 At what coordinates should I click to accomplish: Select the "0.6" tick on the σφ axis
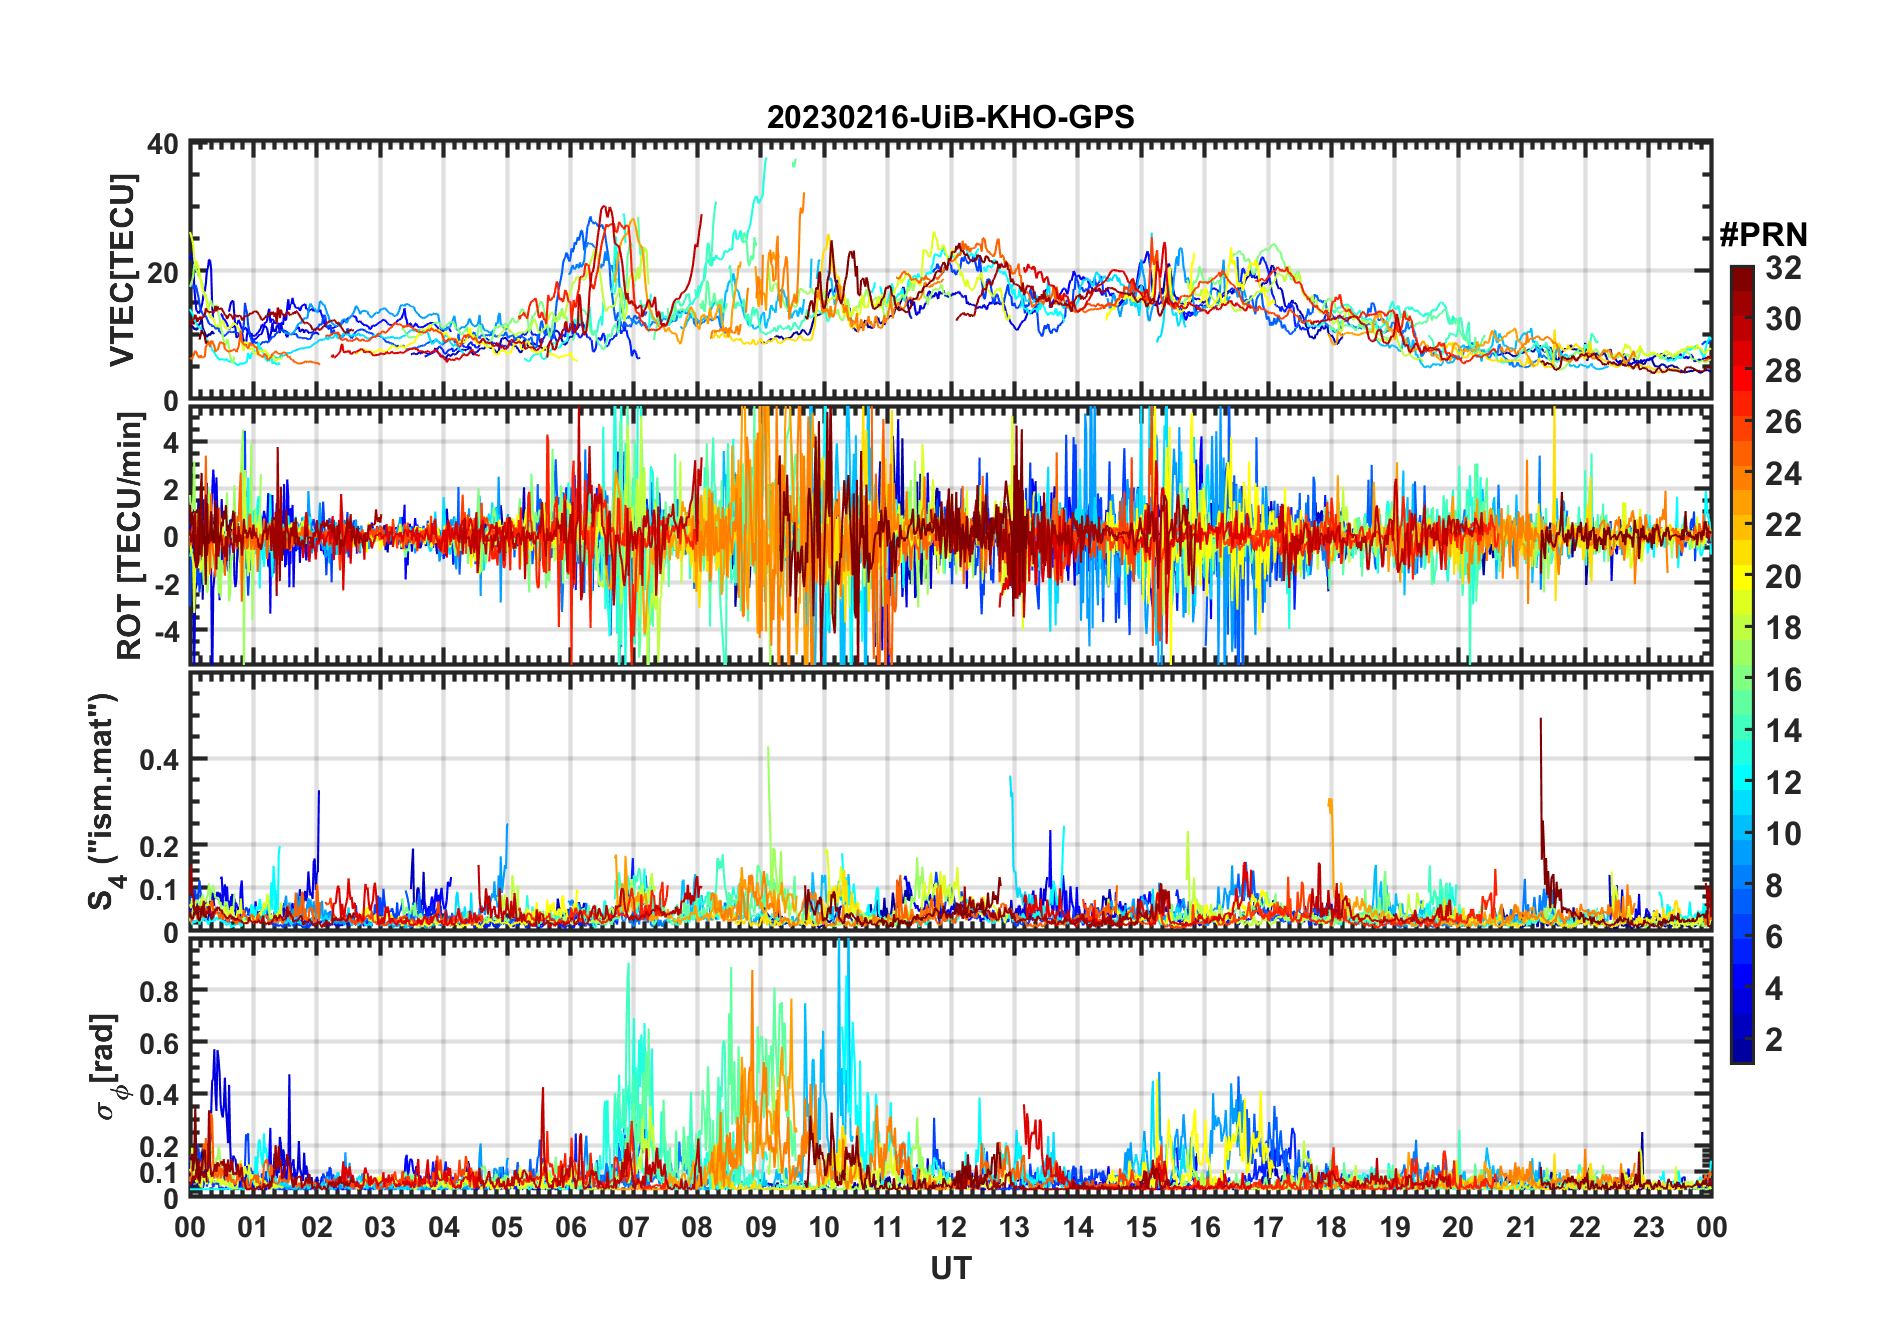click(160, 1043)
